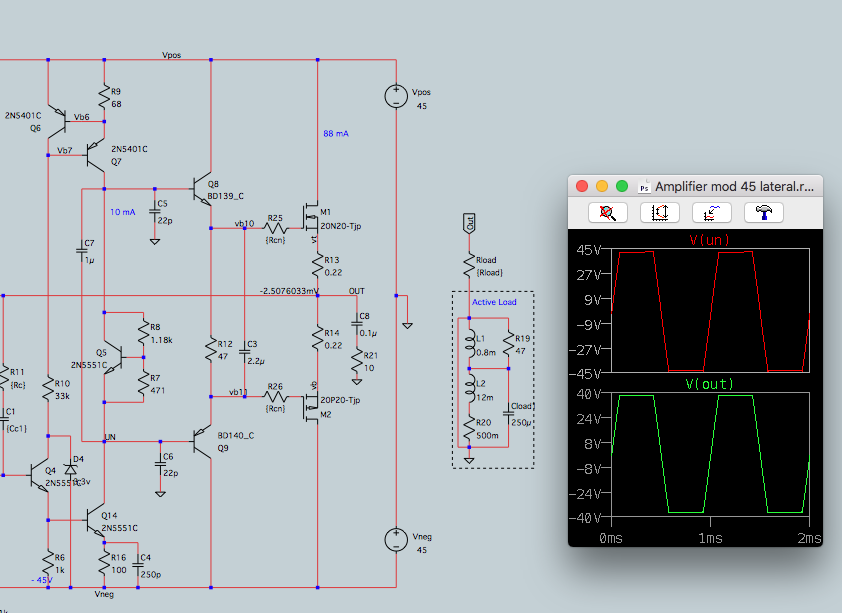Click the Vneg voltage source symbol
This screenshot has height=613, width=842.
coord(396,539)
